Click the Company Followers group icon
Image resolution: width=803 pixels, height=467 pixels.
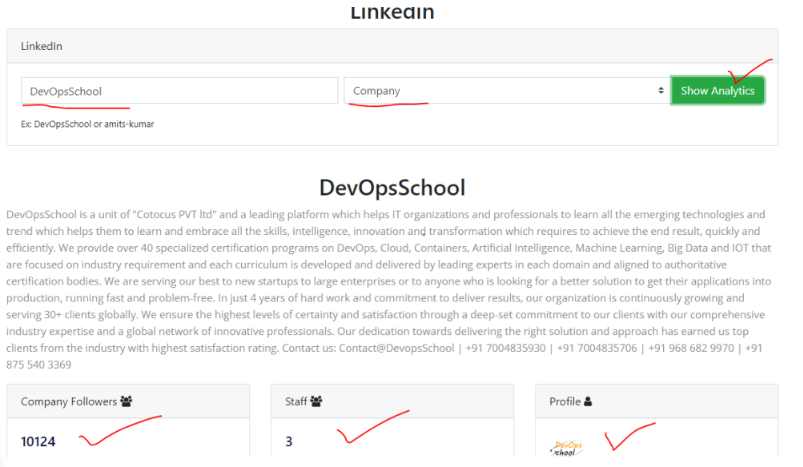(x=126, y=401)
